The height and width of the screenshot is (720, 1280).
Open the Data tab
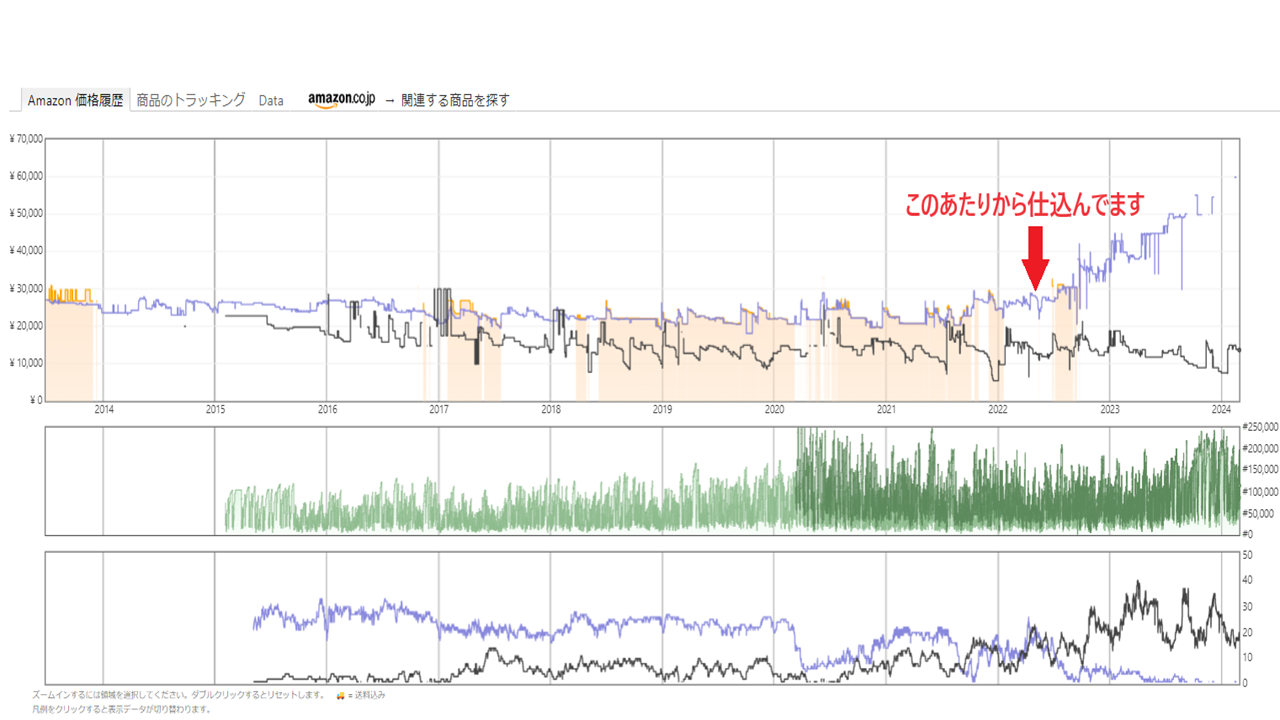pos(271,101)
